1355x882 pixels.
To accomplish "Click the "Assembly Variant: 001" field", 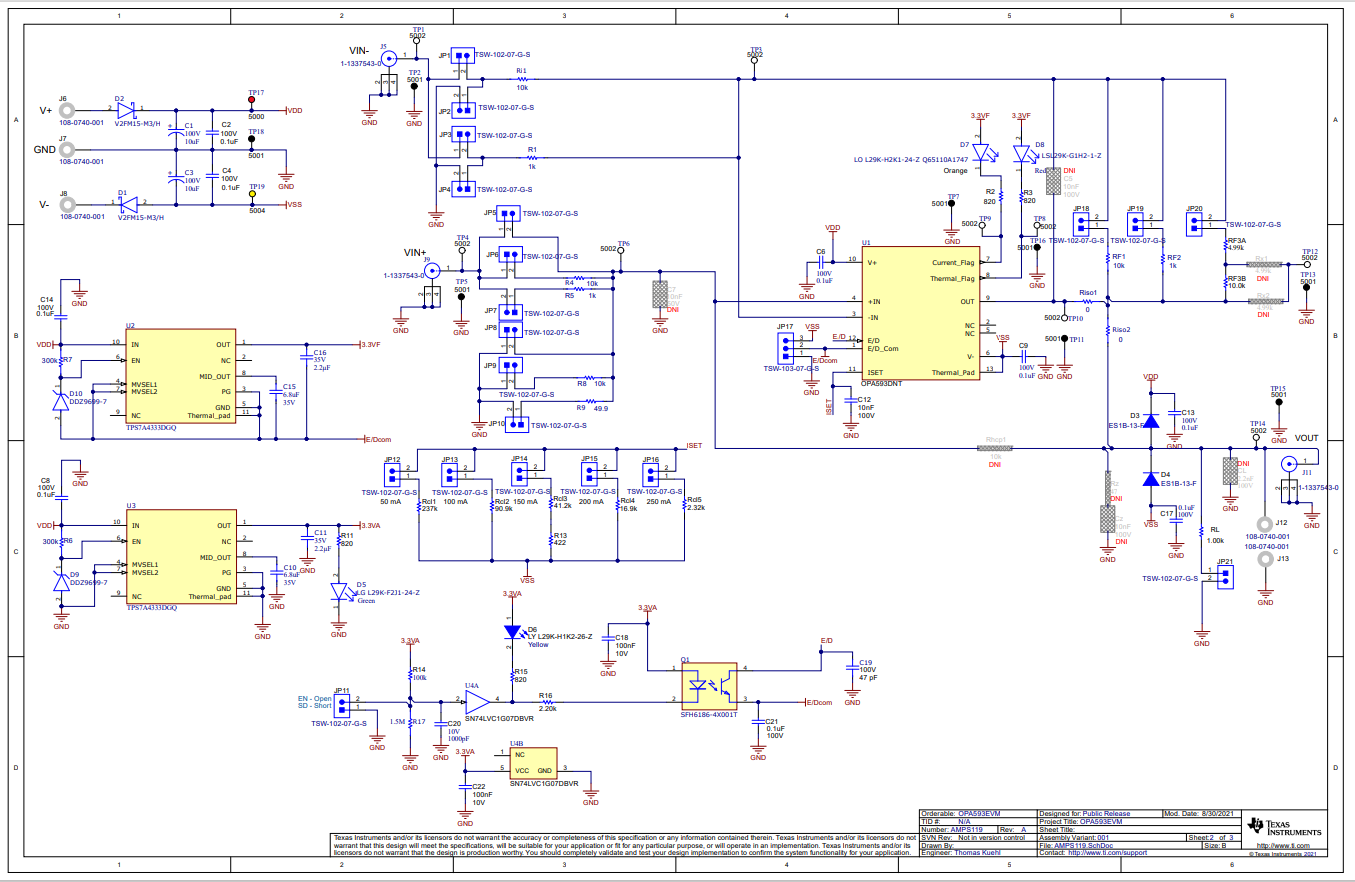I will [x=1075, y=837].
